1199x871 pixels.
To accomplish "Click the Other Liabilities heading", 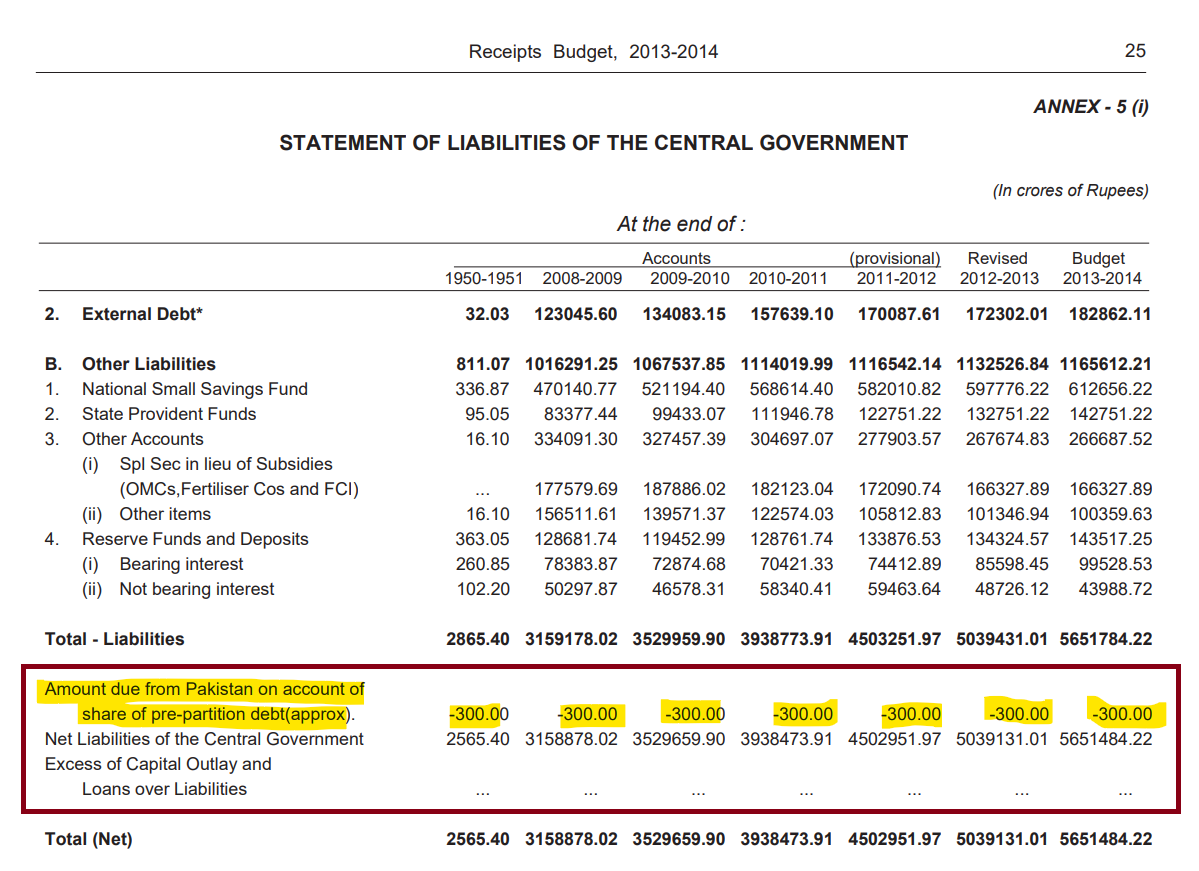I will click(148, 364).
